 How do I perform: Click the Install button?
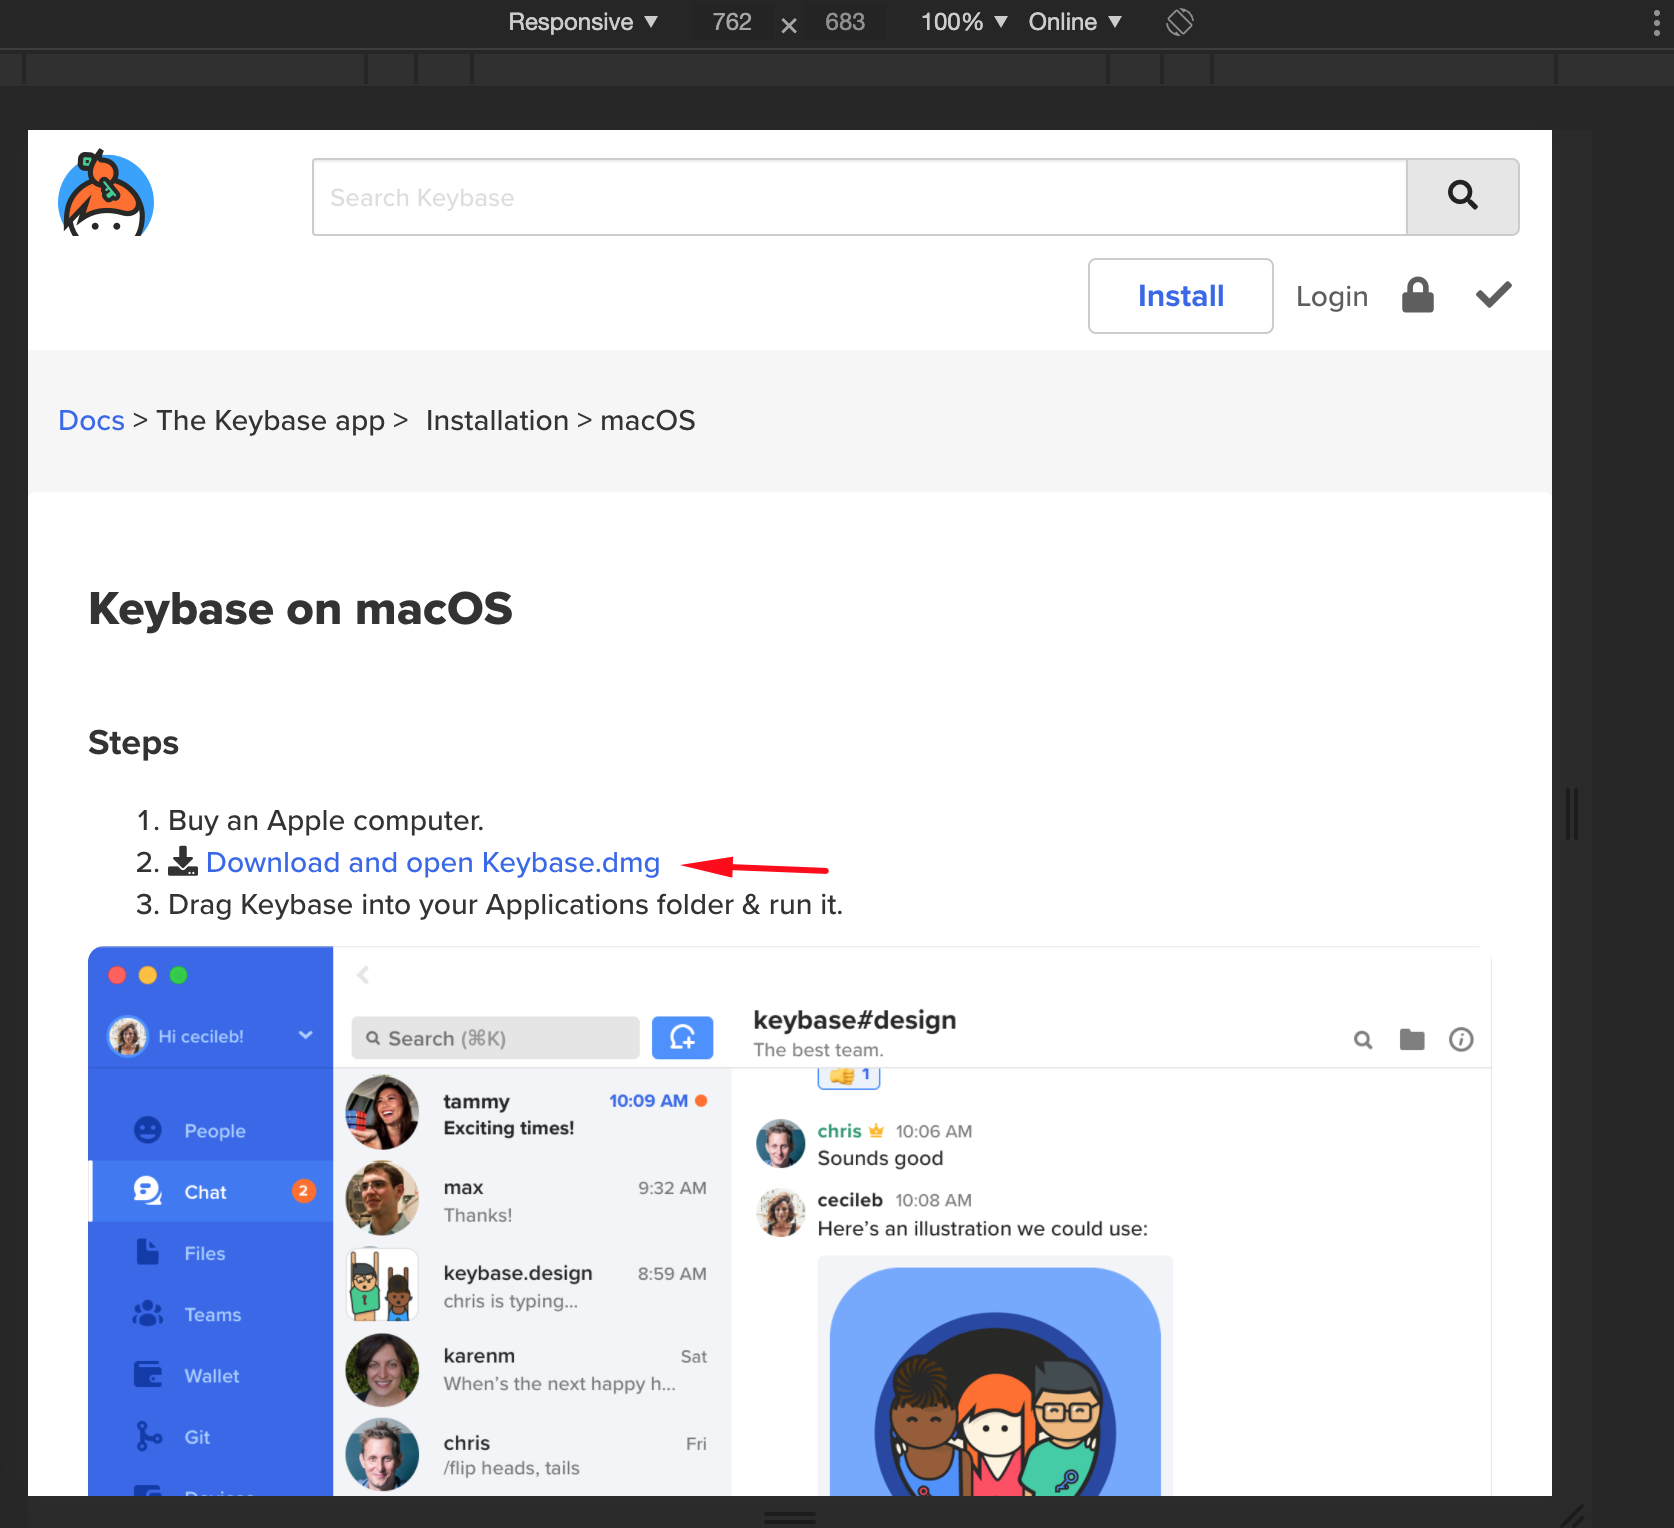1180,296
